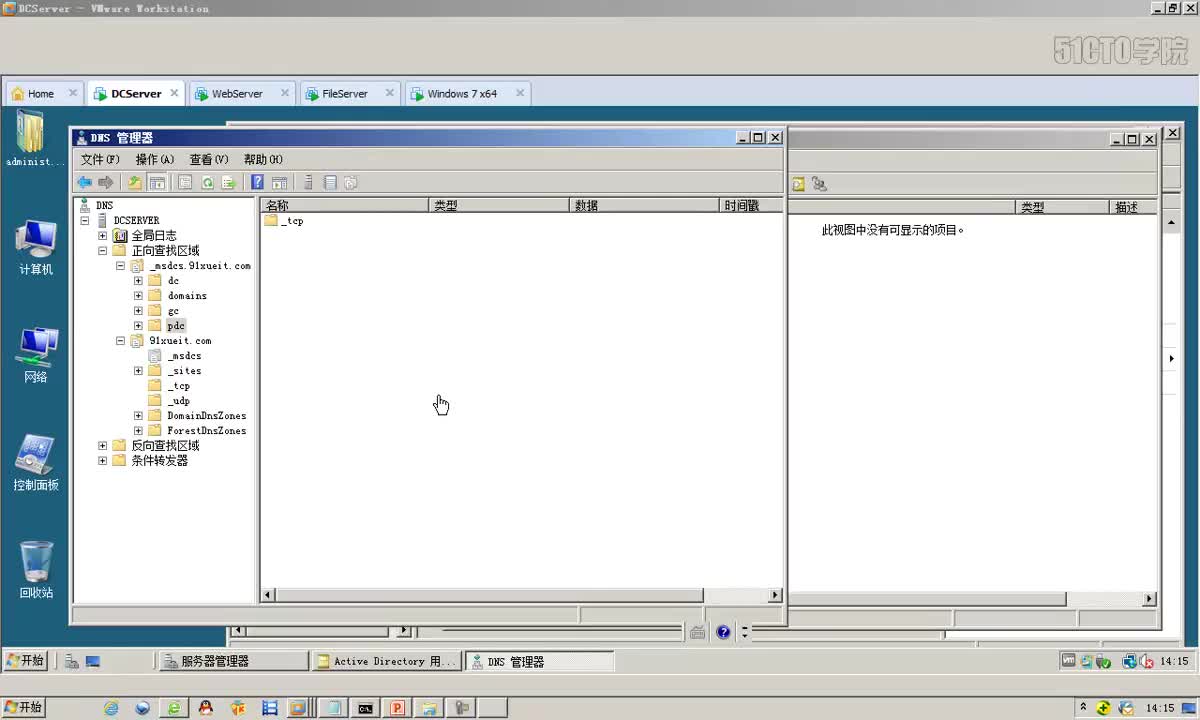The image size is (1200, 720).
Task: Open the QQ penguin icon in host taskbar
Action: (x=206, y=708)
